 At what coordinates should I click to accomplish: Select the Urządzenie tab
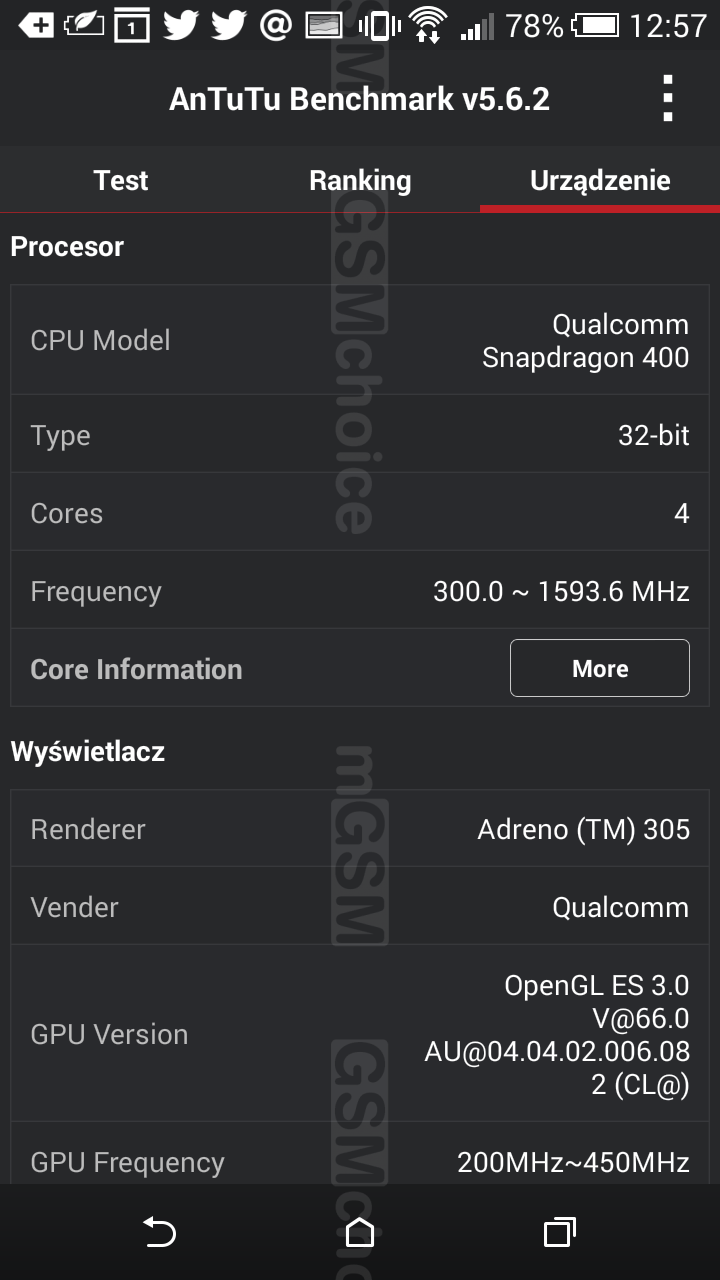pyautogui.click(x=600, y=180)
